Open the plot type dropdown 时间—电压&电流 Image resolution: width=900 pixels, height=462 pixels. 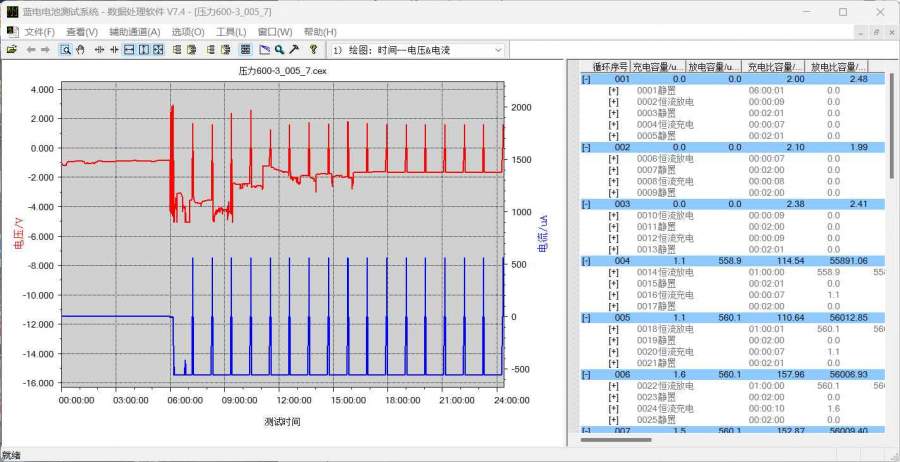click(497, 49)
